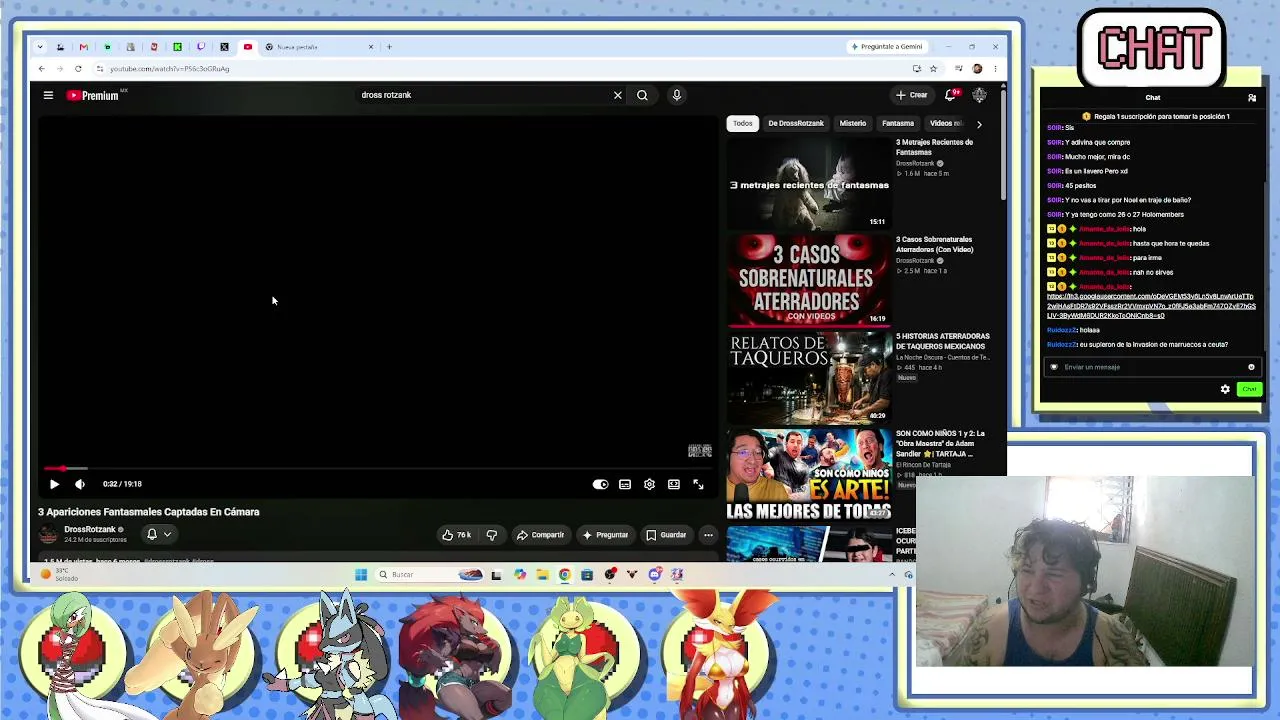1280x720 pixels.
Task: Focus the Chrome address bar
Action: pos(500,69)
